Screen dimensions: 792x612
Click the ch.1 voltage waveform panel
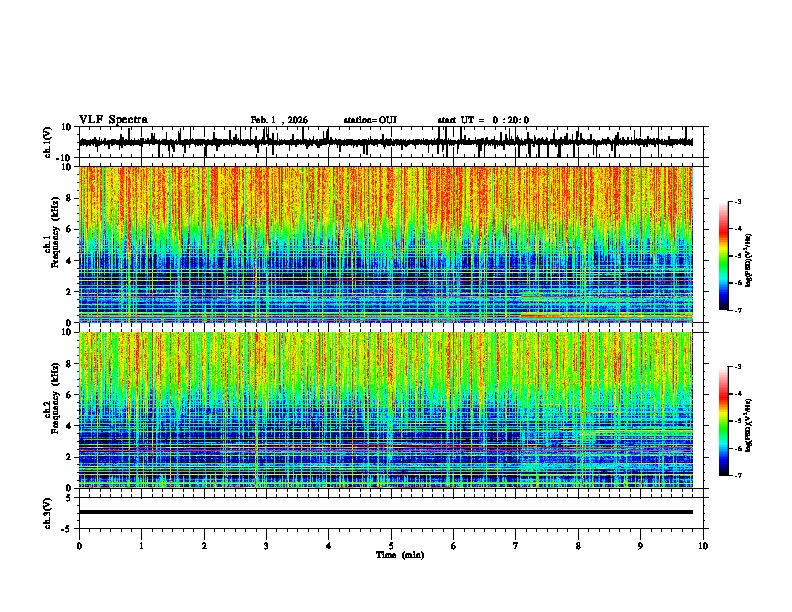(390, 142)
